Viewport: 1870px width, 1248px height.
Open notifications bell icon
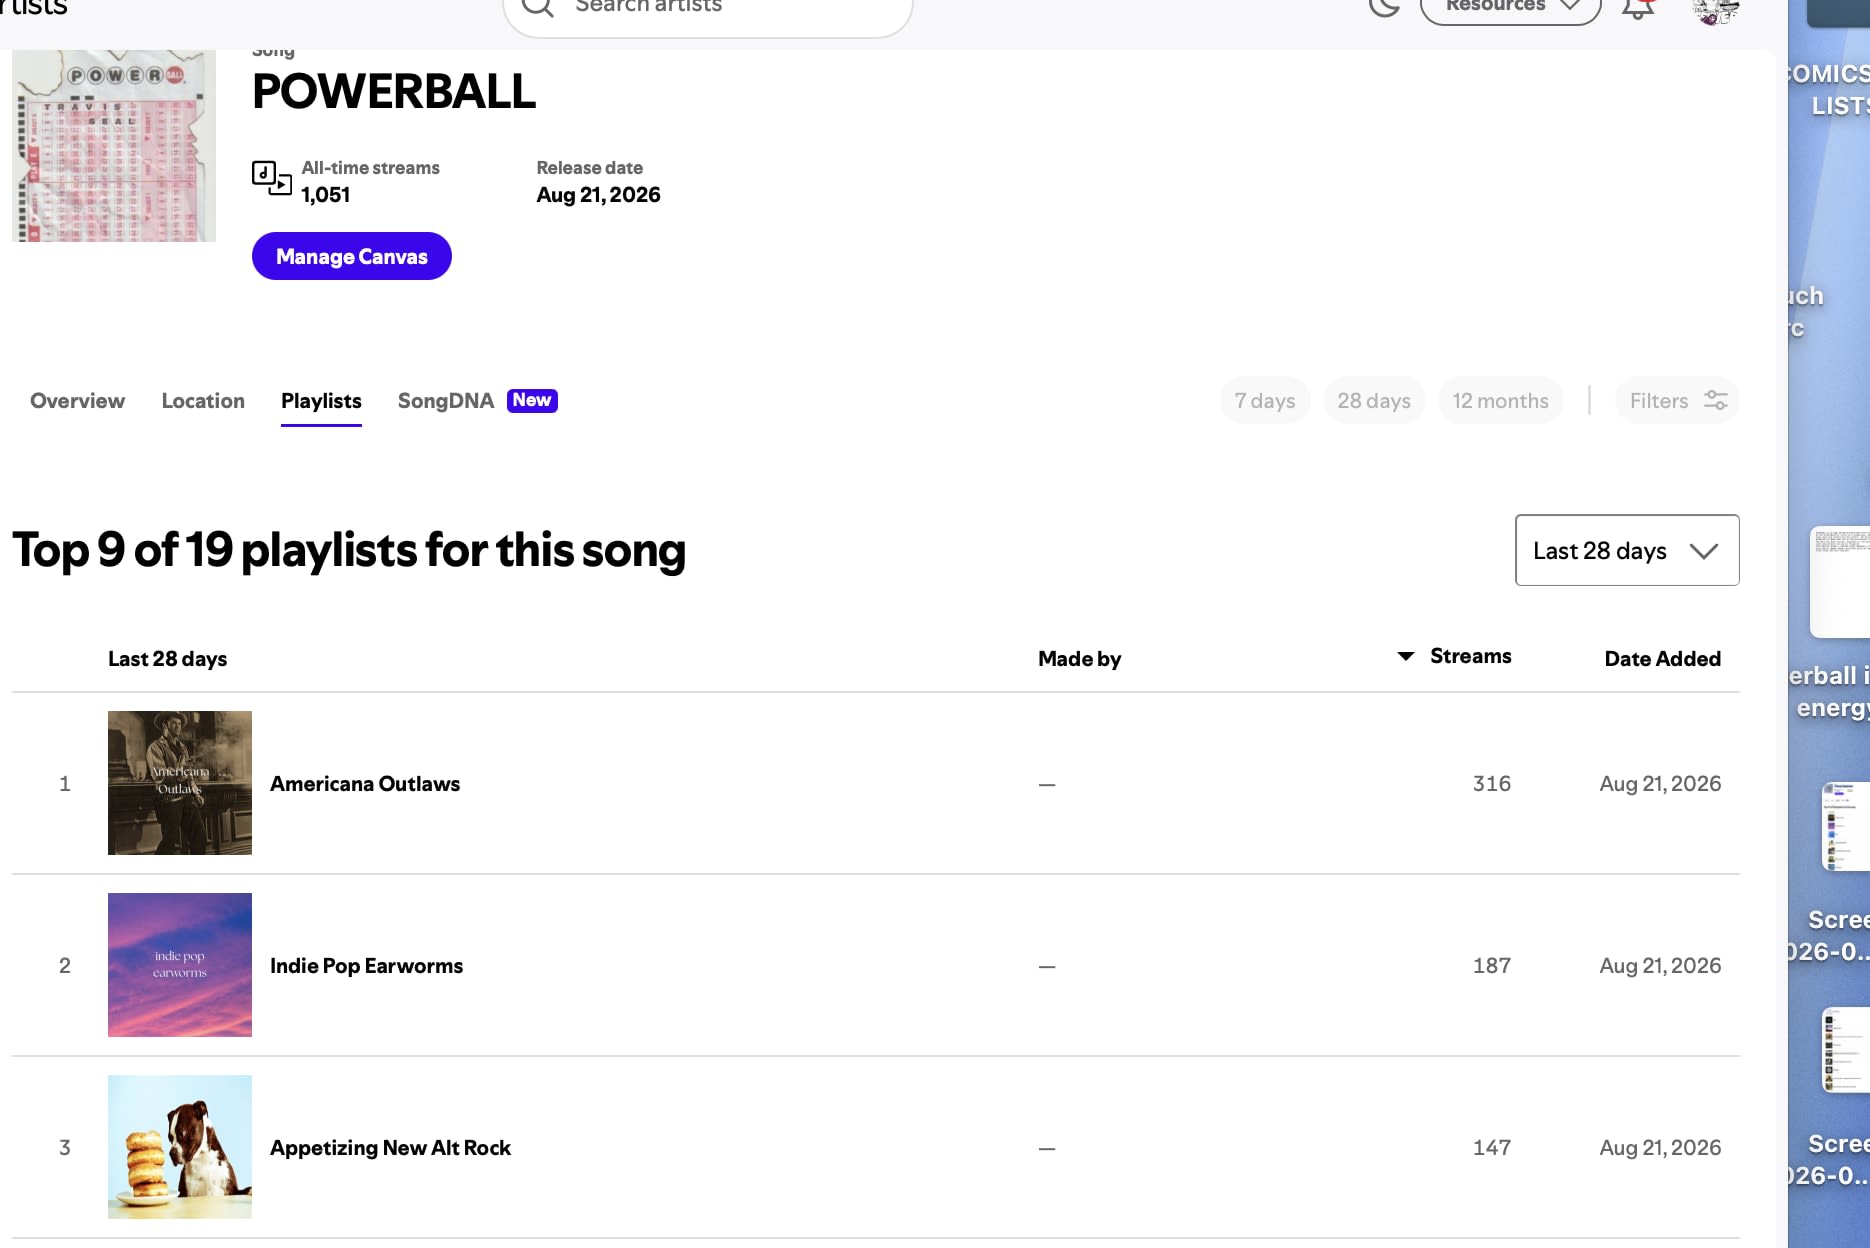1637,8
